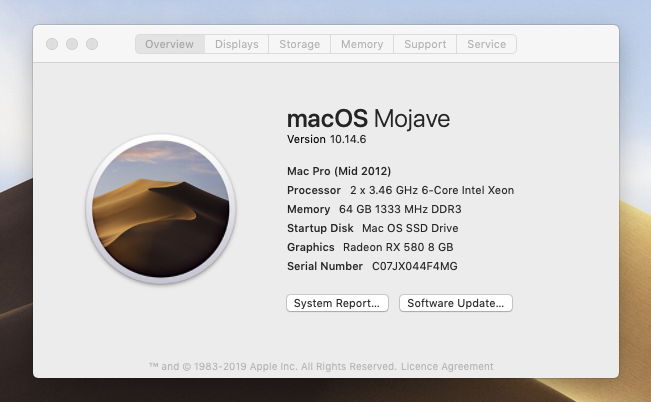Minimize the About This Mac window

pyautogui.click(x=72, y=44)
